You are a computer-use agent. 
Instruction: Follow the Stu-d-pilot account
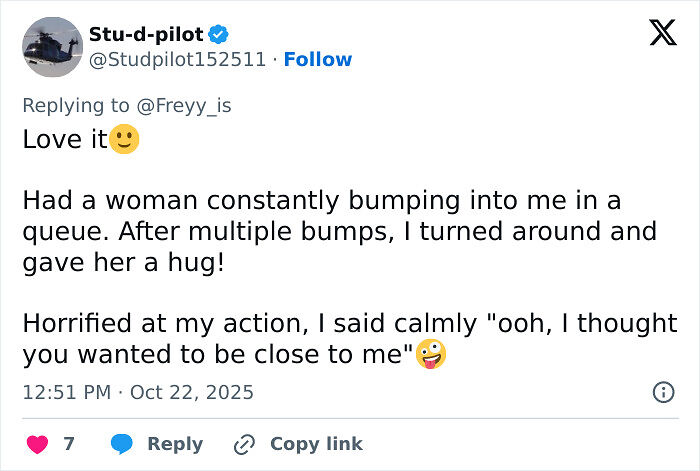[318, 60]
